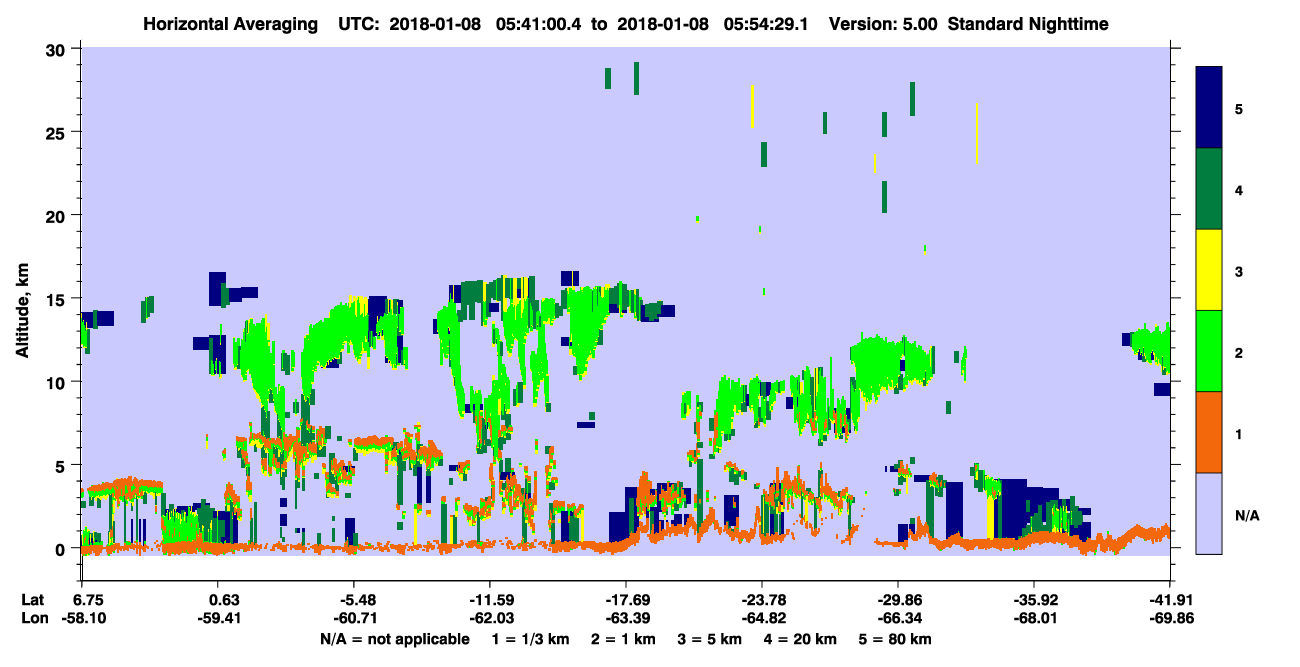The image size is (1300, 667).
Task: Click legend text '5 = 80 km'
Action: 894,639
